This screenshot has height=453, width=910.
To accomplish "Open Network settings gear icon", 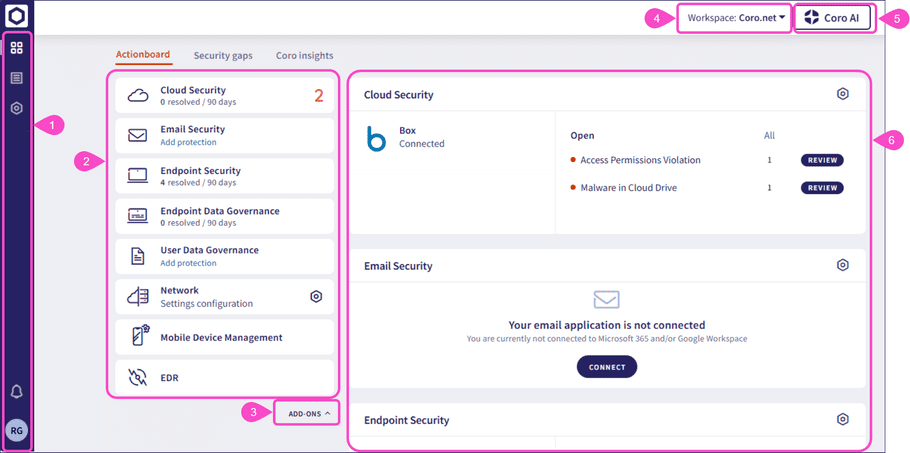I will point(316,296).
